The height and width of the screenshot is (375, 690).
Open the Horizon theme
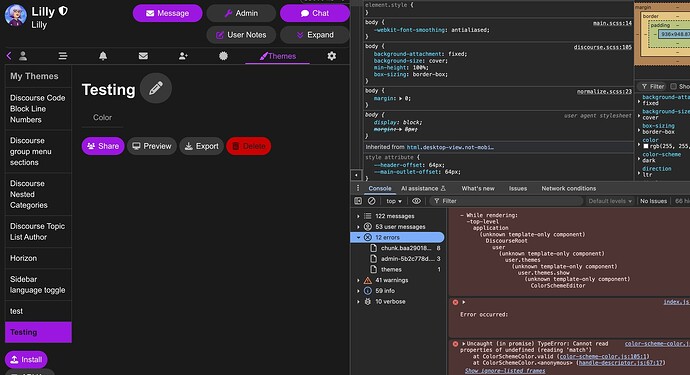(38, 258)
